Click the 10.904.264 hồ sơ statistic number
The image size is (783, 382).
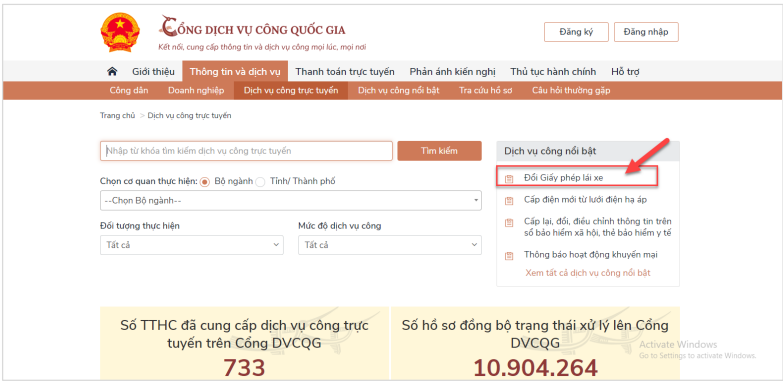click(x=535, y=368)
